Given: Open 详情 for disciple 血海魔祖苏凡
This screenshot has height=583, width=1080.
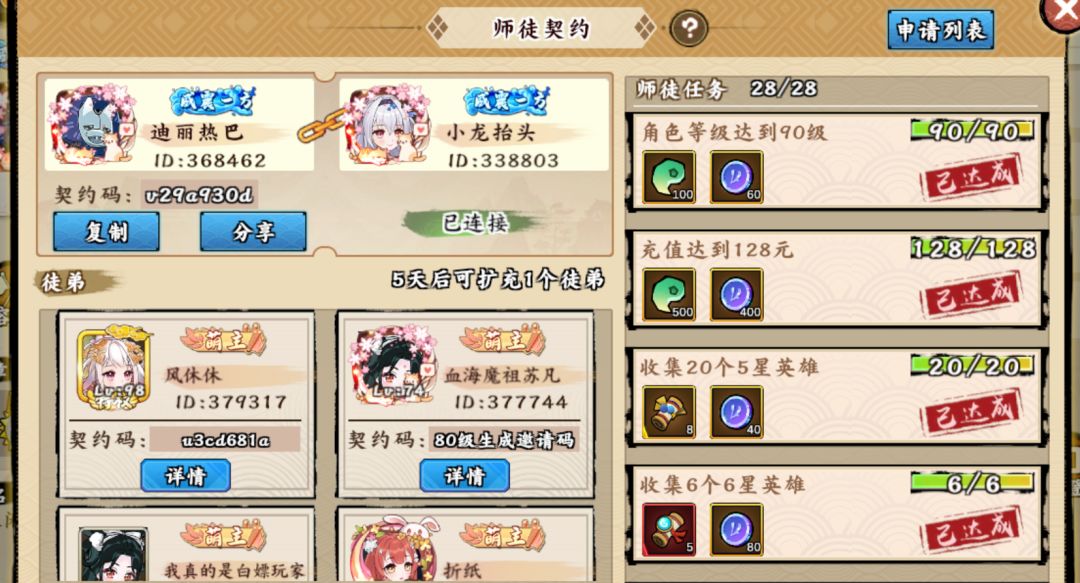Looking at the screenshot, I should coord(464,476).
